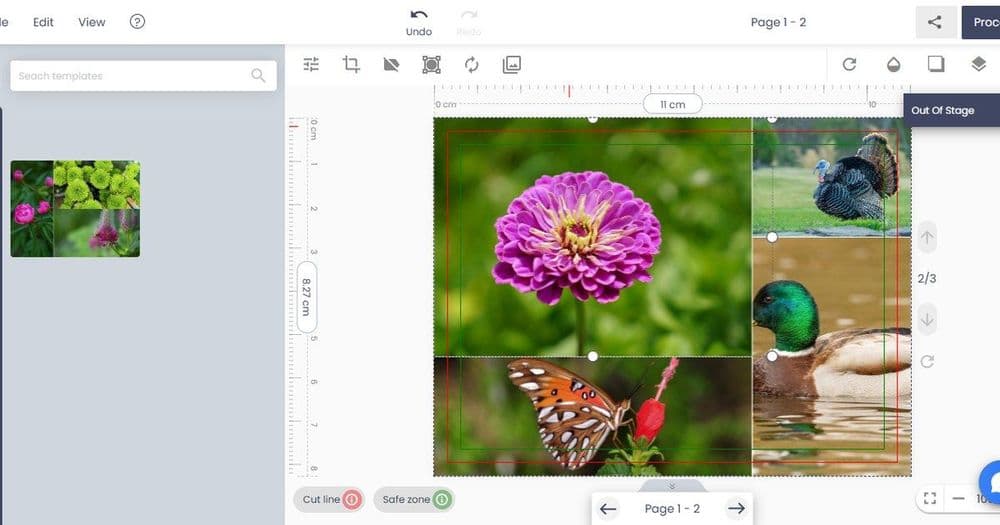1000x525 pixels.
Task: Select the pink zinnia flower image
Action: coord(592,237)
